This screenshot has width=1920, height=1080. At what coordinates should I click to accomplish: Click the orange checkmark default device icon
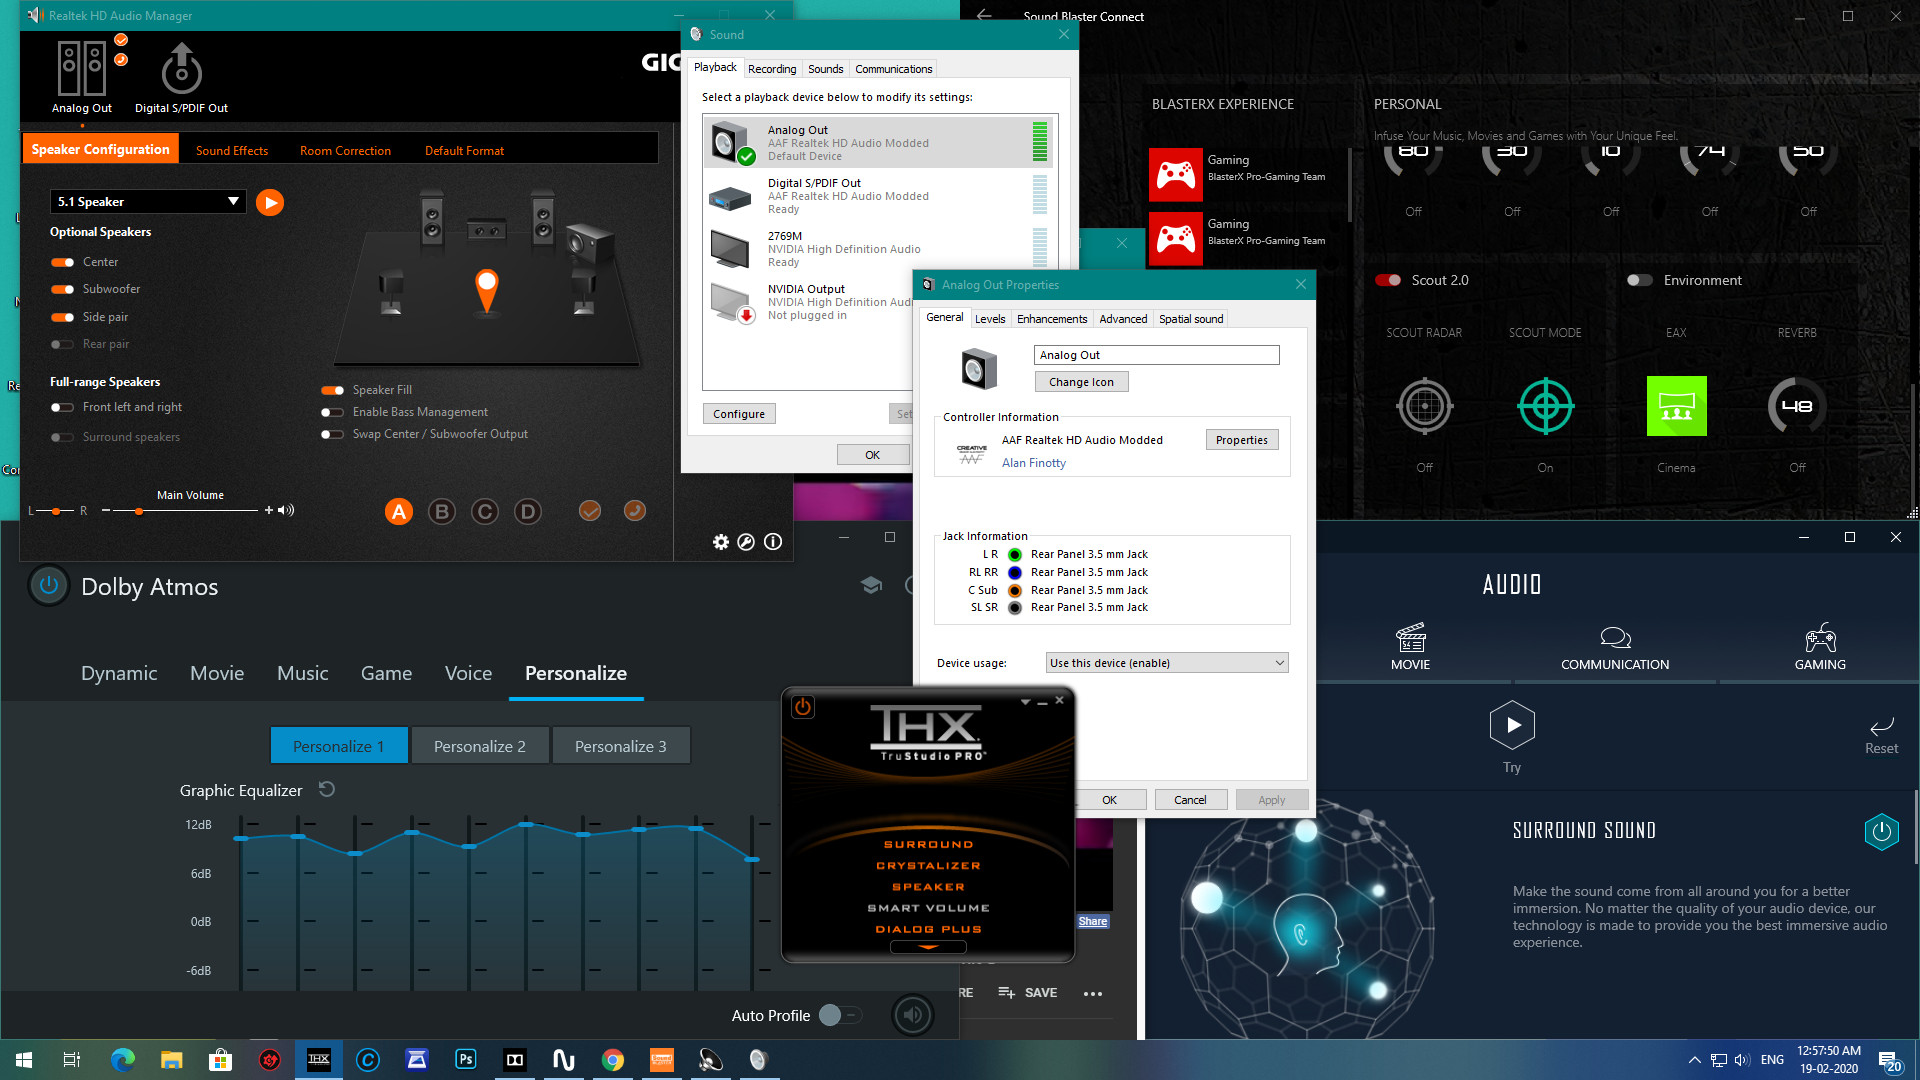click(x=590, y=511)
